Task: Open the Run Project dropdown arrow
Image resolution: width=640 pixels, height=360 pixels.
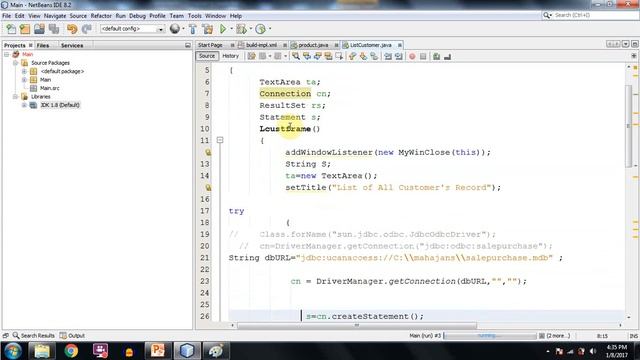Action: pyautogui.click(x=231, y=29)
